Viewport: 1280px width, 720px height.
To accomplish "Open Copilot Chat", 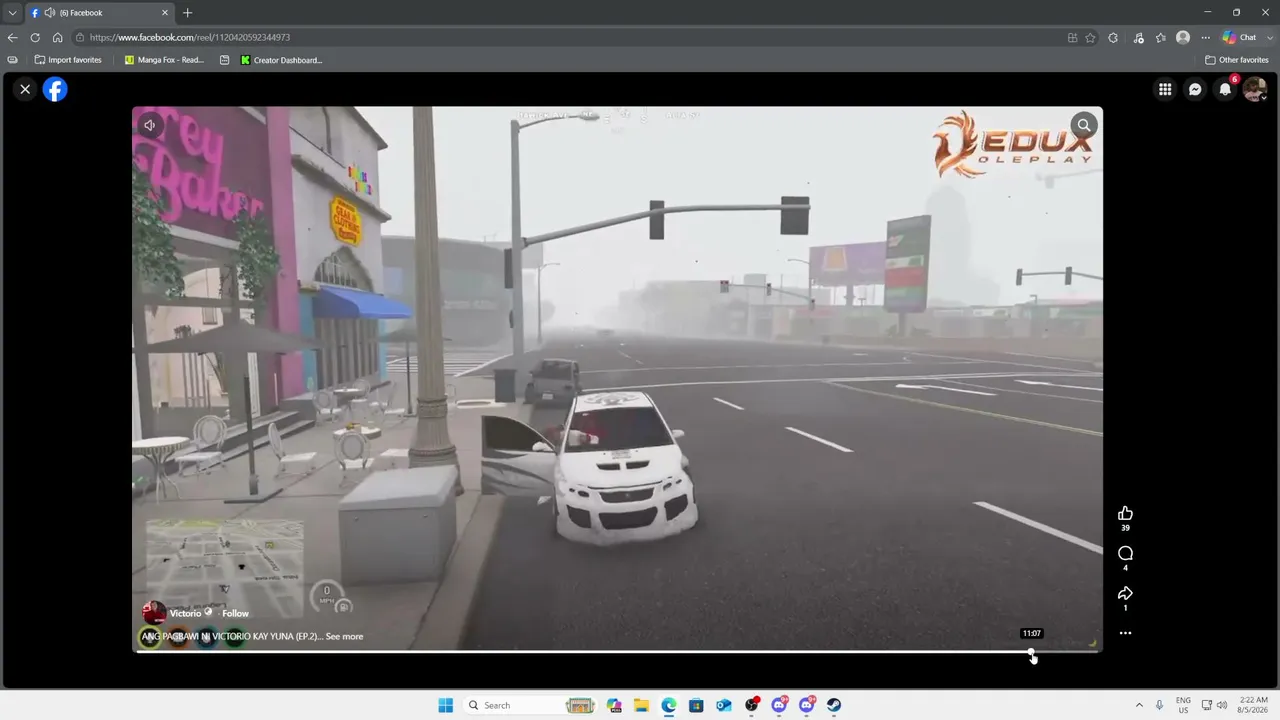I will [1240, 37].
